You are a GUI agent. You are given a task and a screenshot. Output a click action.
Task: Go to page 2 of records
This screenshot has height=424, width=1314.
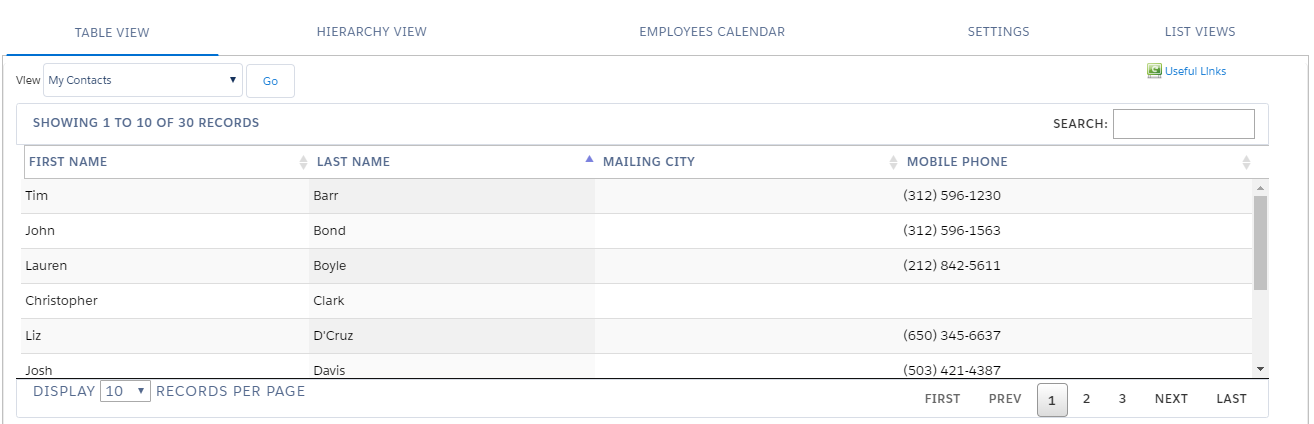[1086, 399]
